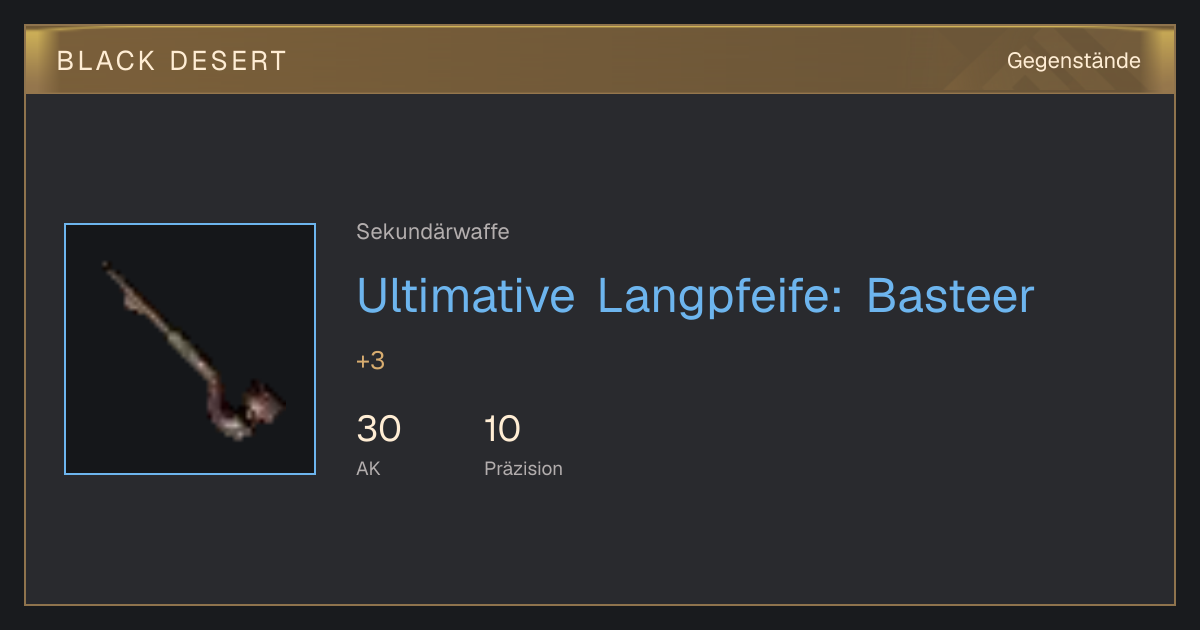Select the Ultimative Langpfeife: Basteer title
This screenshot has width=1200, height=630.
tap(695, 296)
